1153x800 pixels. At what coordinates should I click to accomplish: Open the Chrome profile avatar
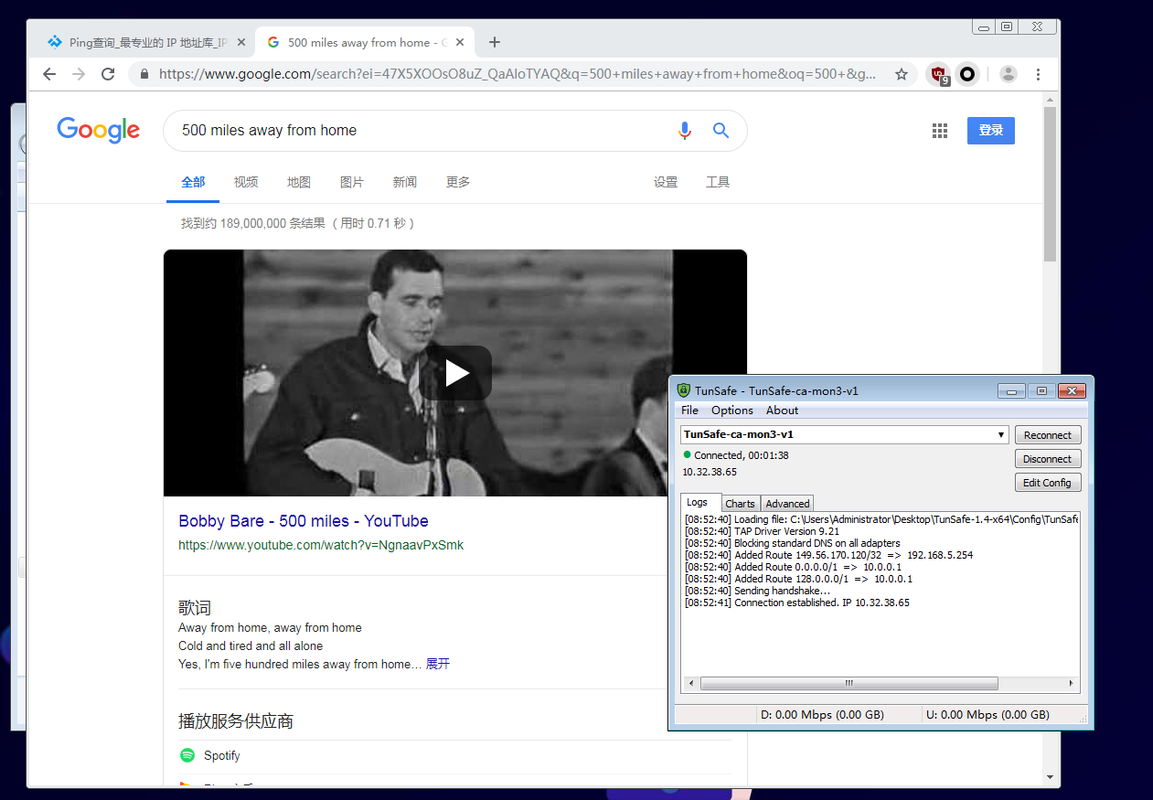[x=1008, y=74]
